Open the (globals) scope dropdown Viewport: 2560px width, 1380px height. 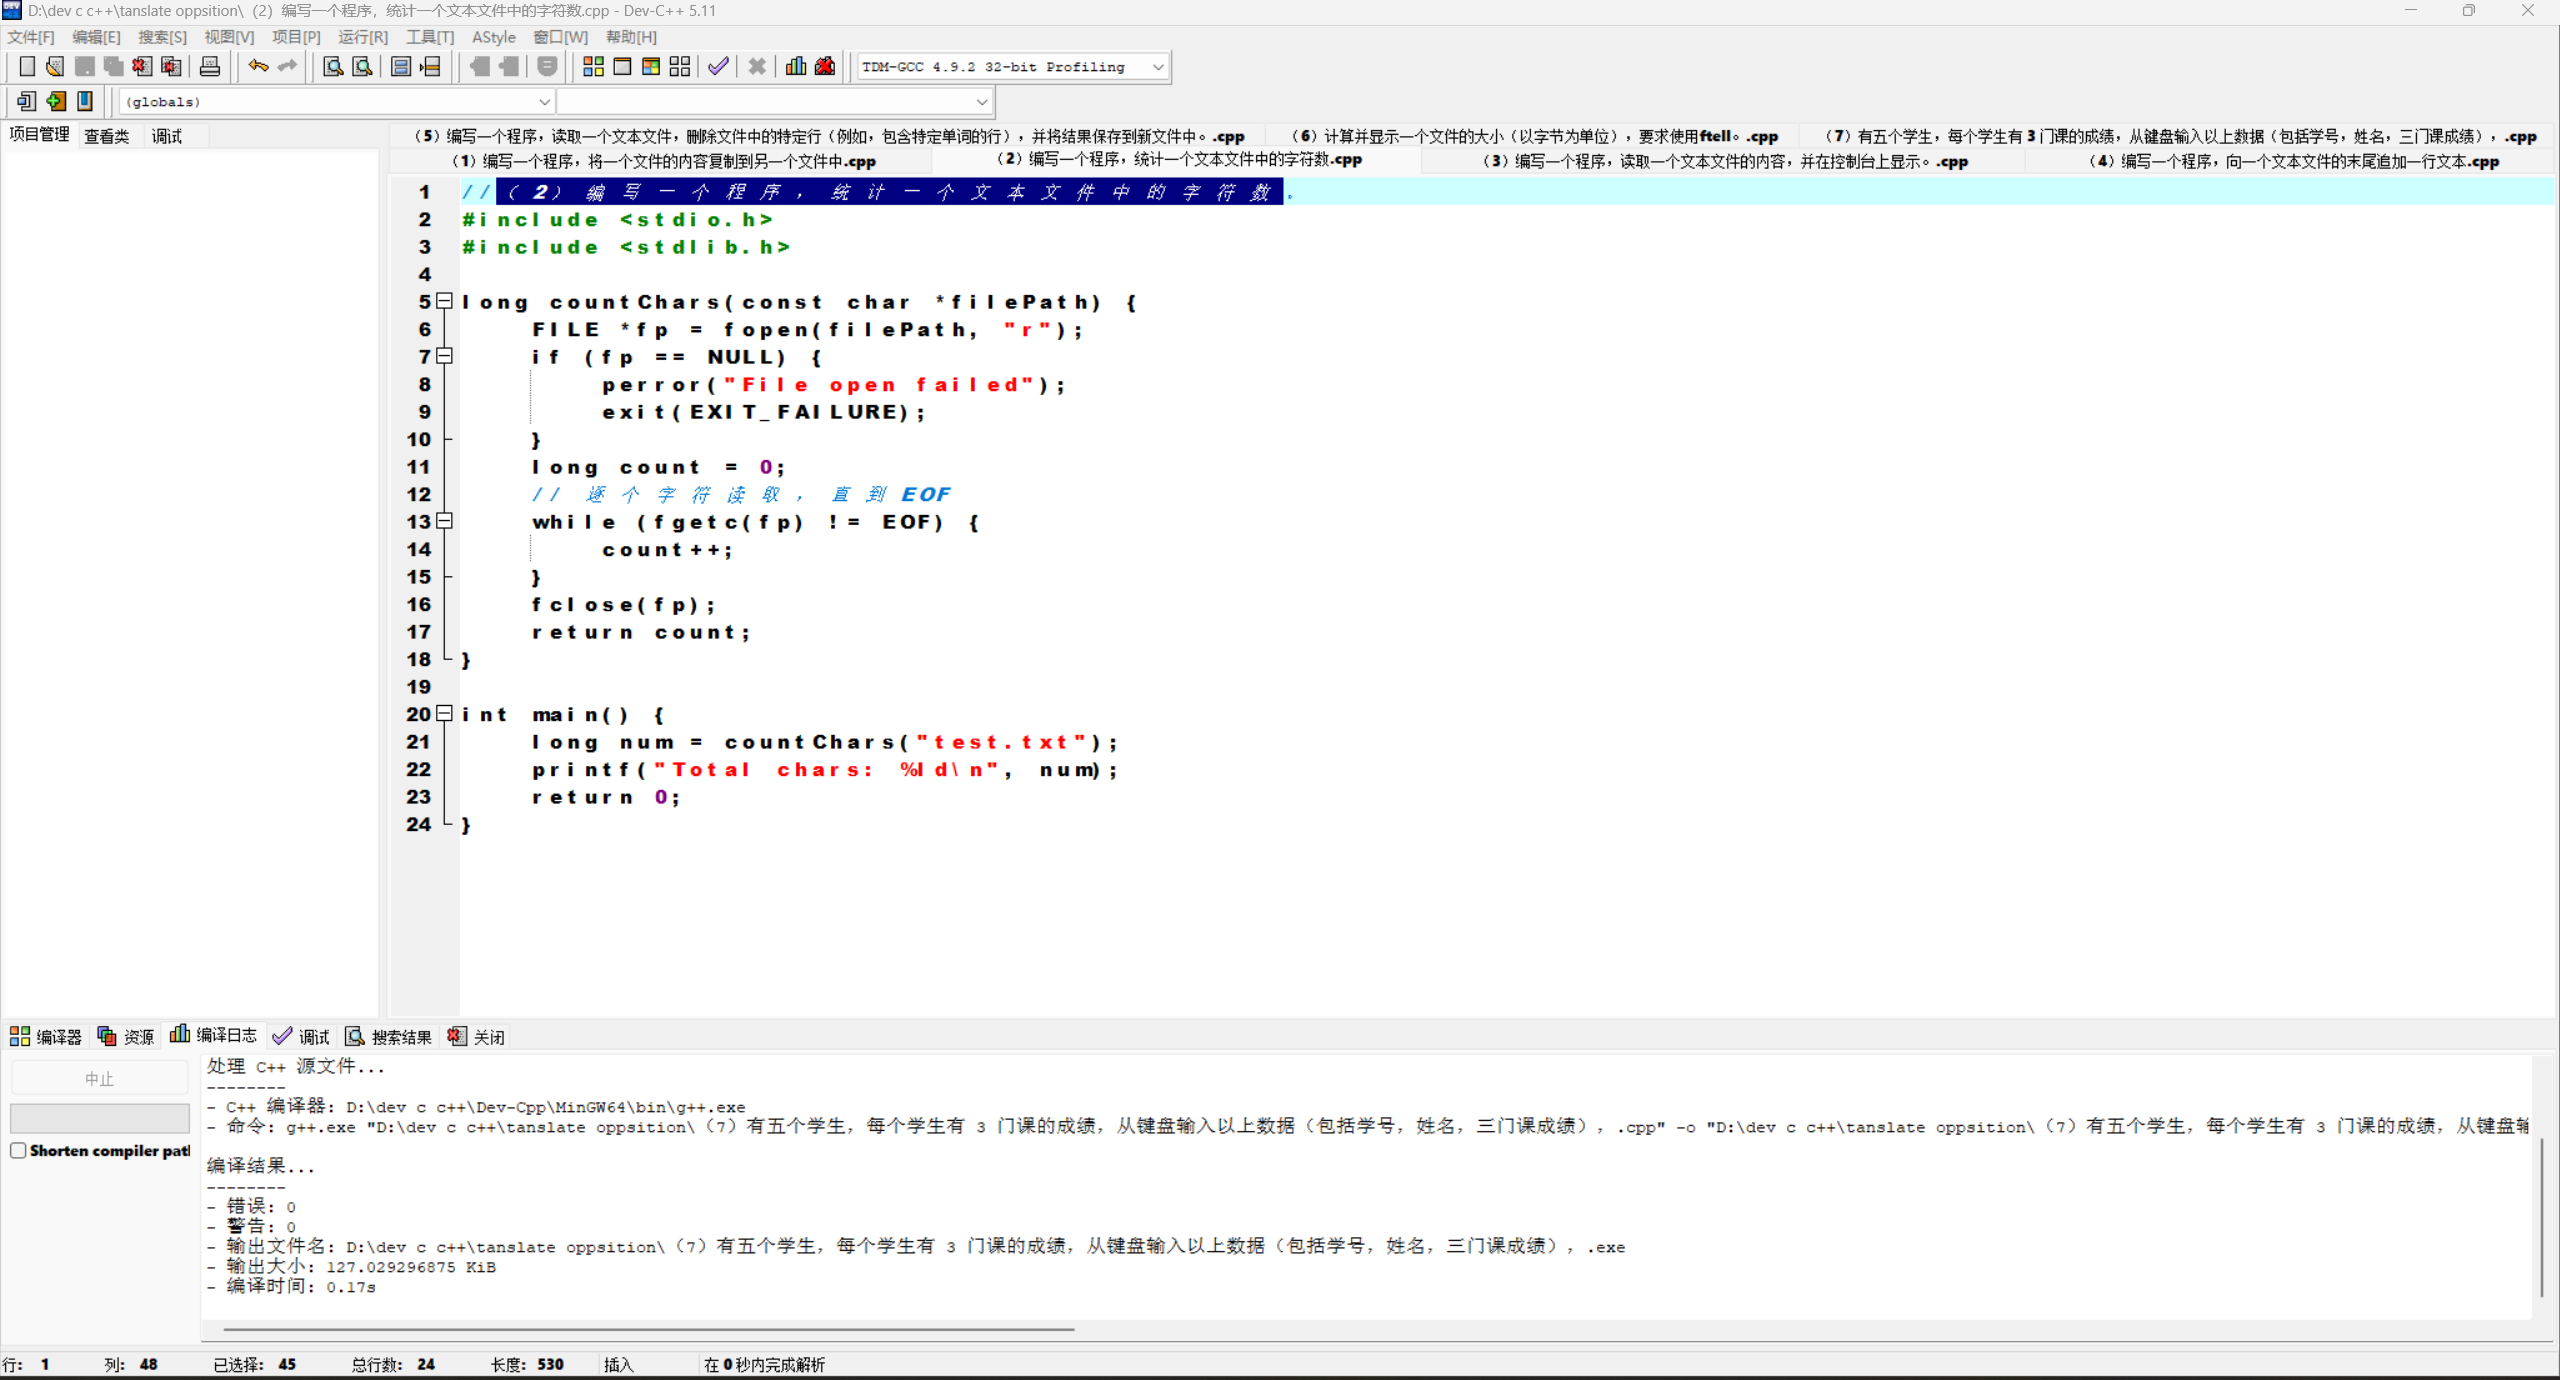point(544,101)
